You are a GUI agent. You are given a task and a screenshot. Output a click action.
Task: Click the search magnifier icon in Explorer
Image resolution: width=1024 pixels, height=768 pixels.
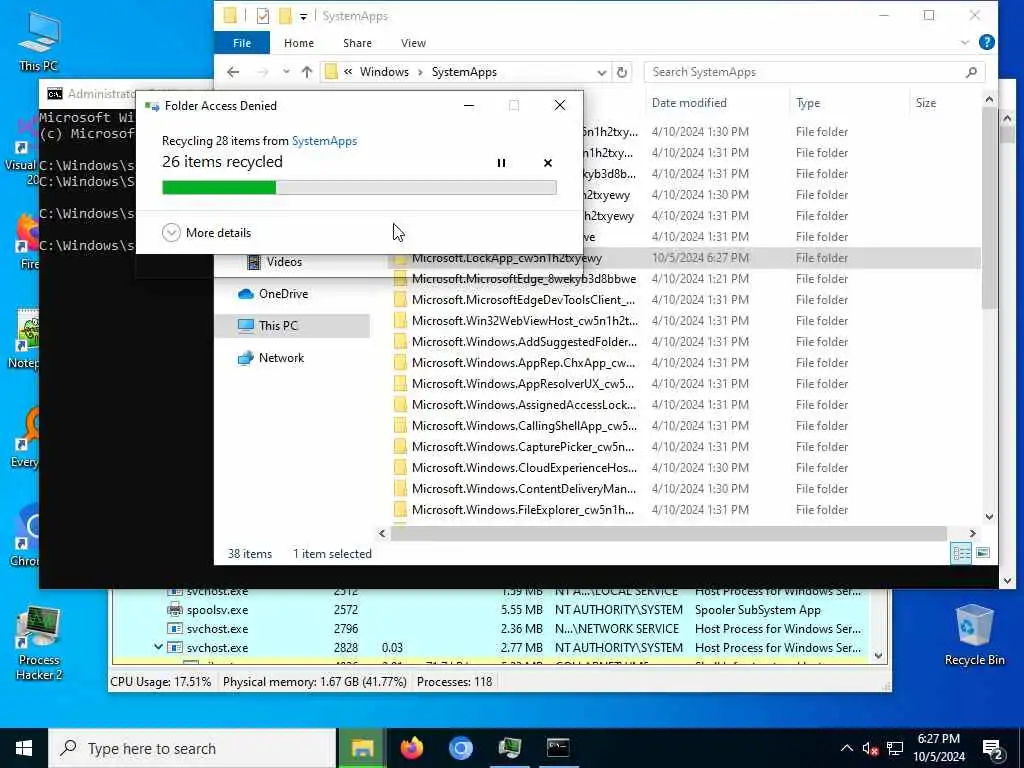point(972,72)
